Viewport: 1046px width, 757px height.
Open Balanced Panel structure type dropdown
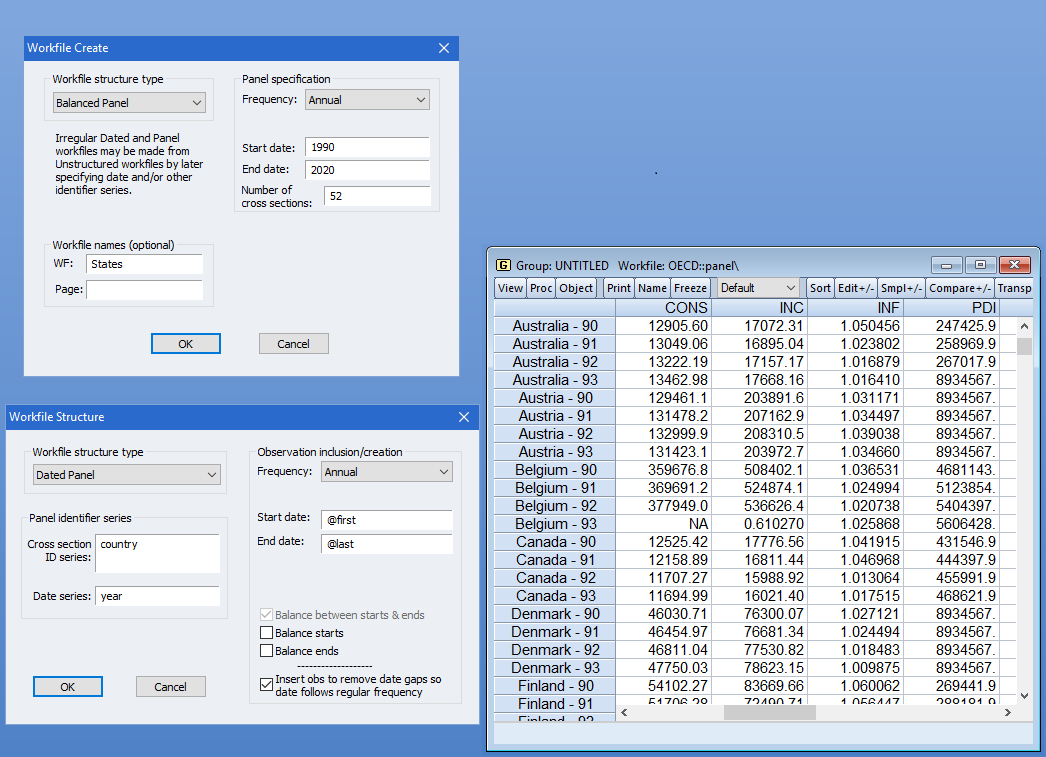[129, 103]
